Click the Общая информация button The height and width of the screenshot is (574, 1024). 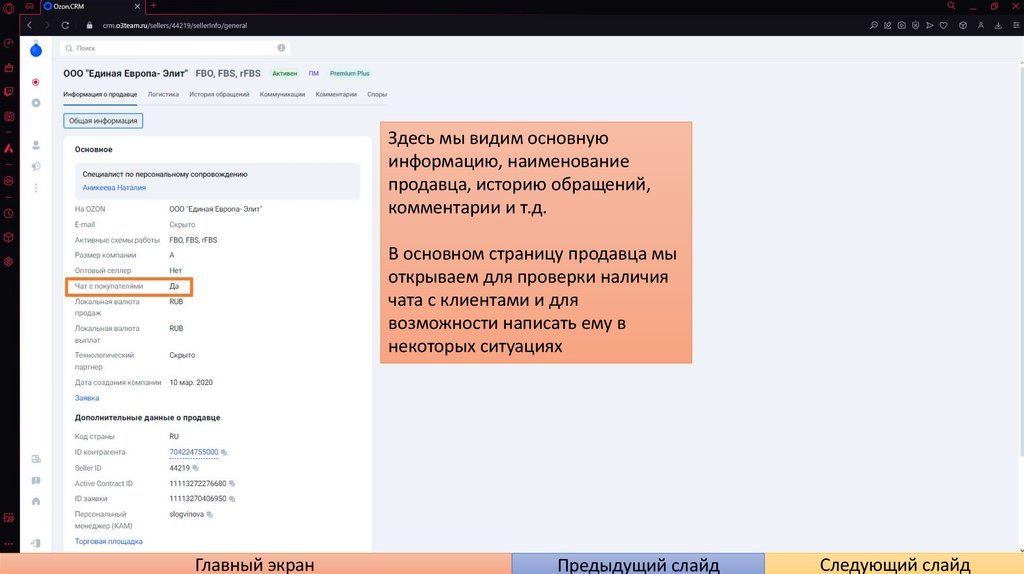coord(103,121)
